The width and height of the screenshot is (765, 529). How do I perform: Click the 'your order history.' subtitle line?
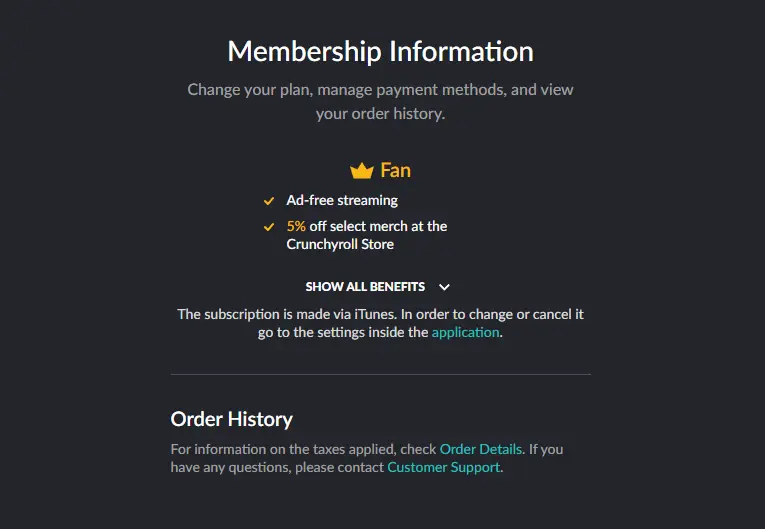tap(381, 114)
